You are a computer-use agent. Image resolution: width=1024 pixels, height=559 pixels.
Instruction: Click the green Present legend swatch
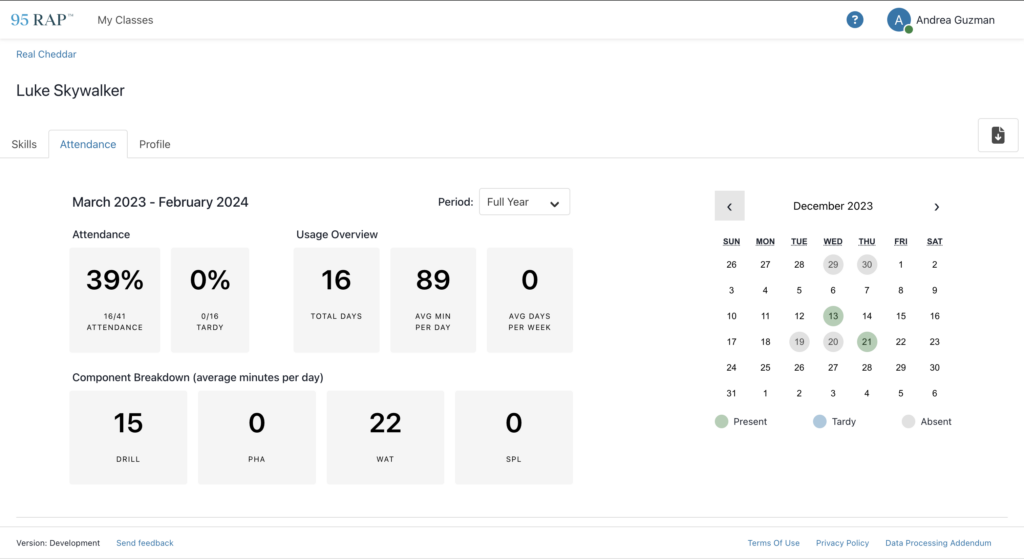pyautogui.click(x=722, y=421)
